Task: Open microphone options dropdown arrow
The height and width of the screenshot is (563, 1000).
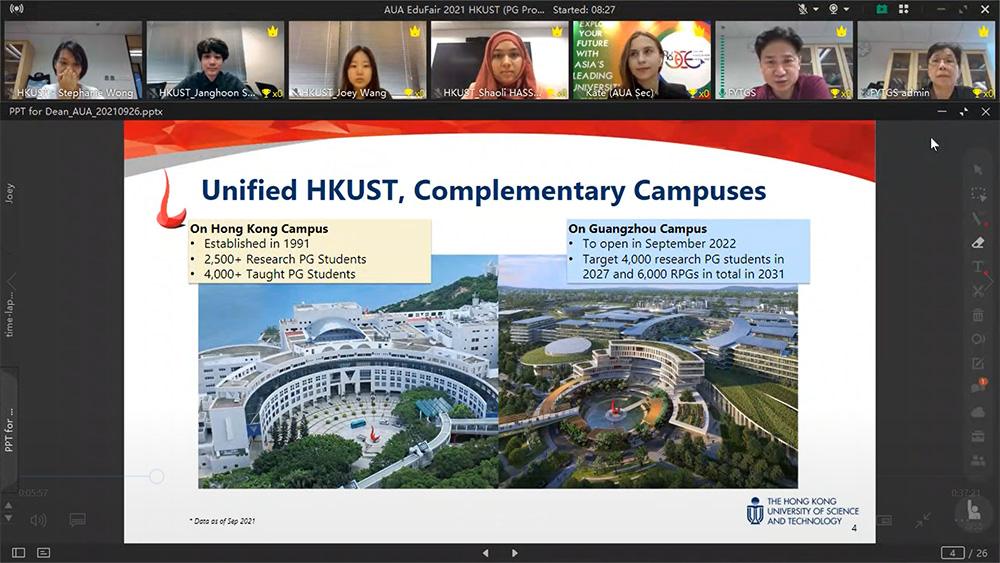Action: [x=816, y=10]
